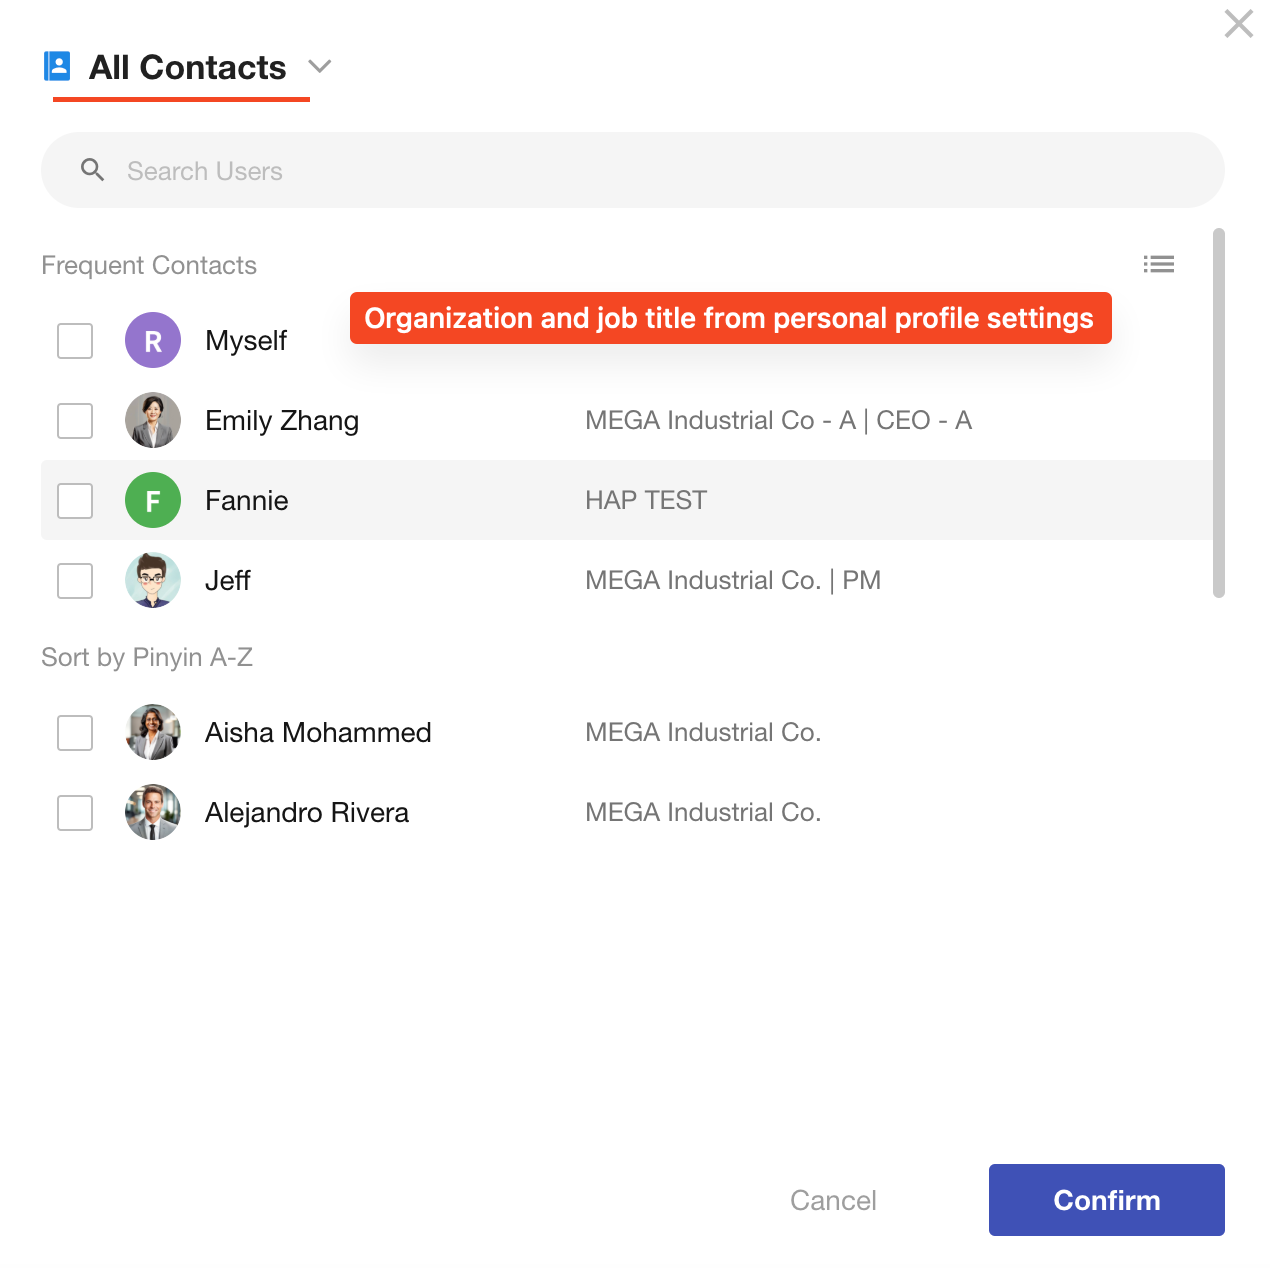The image size is (1270, 1268).
Task: Click the search magnifier icon
Action: (93, 170)
